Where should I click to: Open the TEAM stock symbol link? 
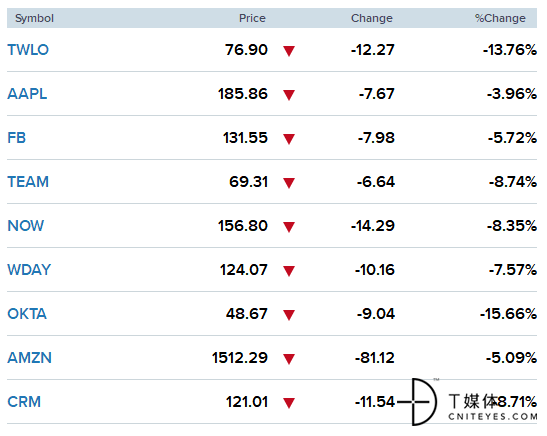tap(28, 182)
